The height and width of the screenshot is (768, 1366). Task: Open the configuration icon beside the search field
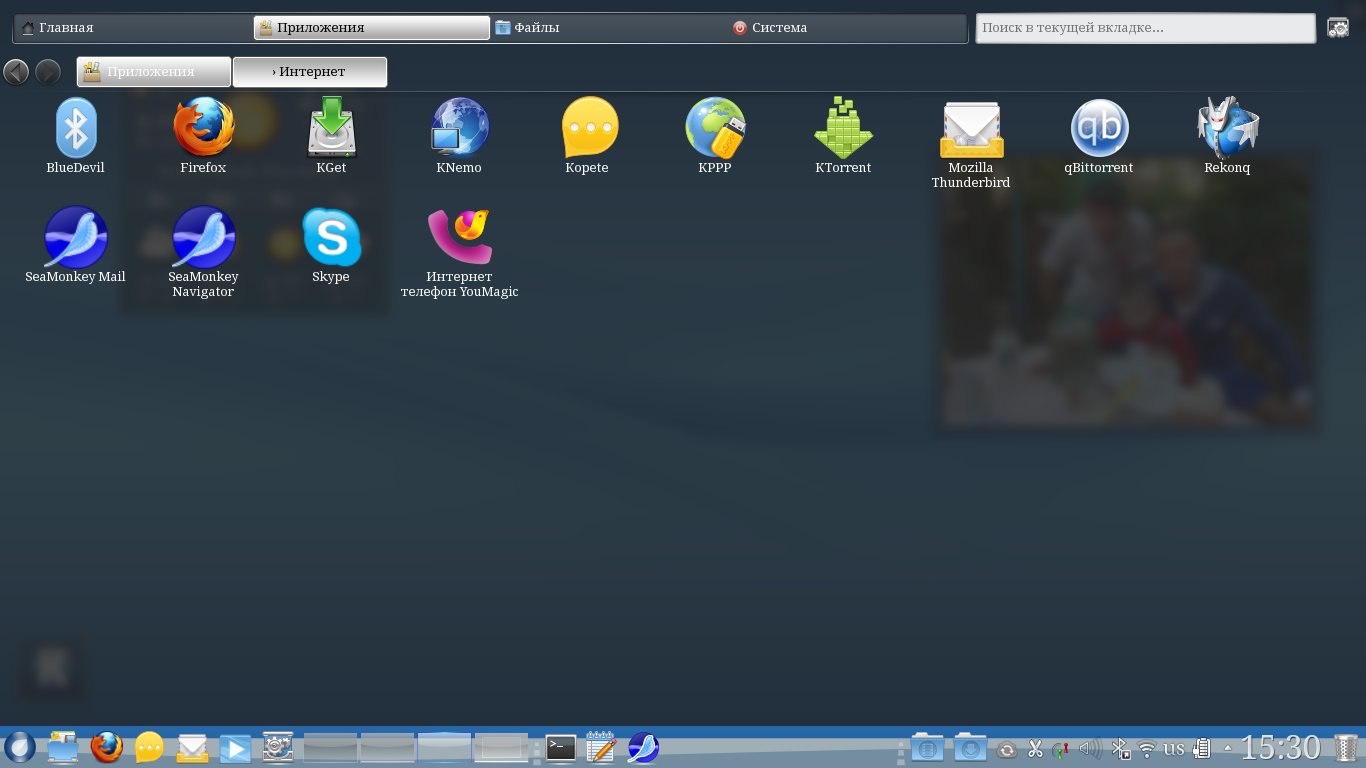click(1338, 28)
